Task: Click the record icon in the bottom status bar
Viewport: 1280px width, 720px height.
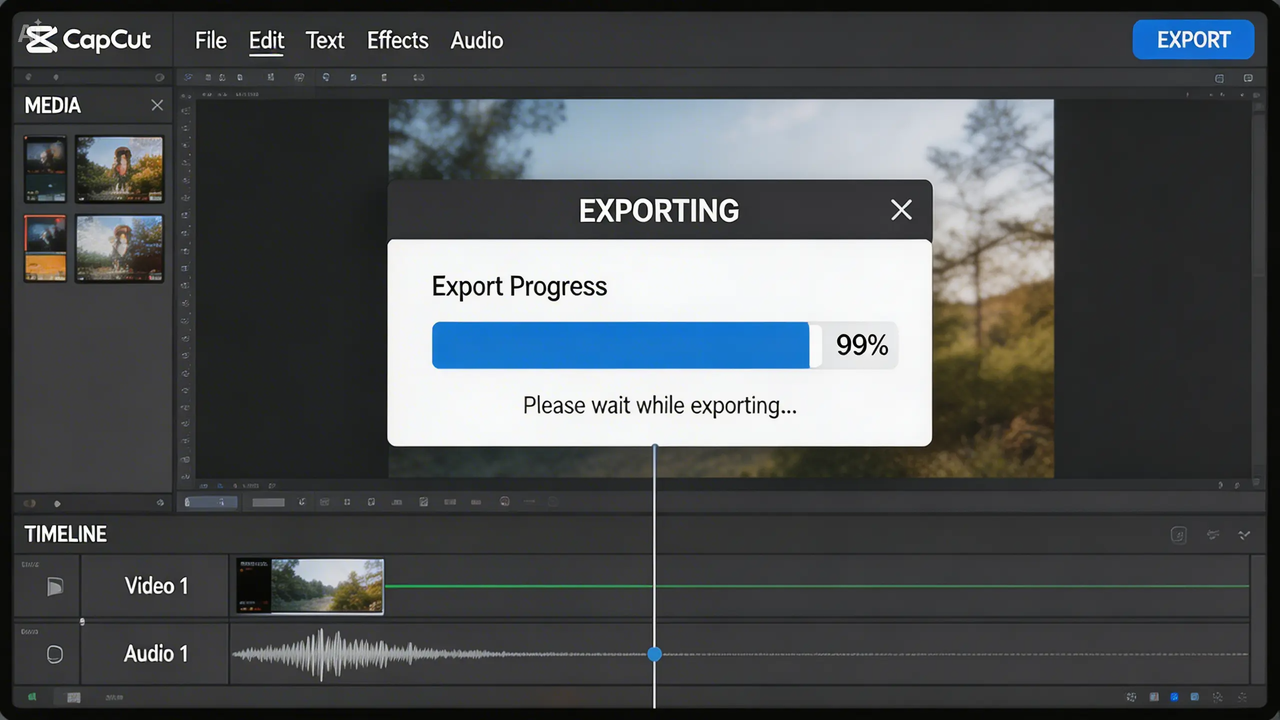Action: [x=33, y=697]
